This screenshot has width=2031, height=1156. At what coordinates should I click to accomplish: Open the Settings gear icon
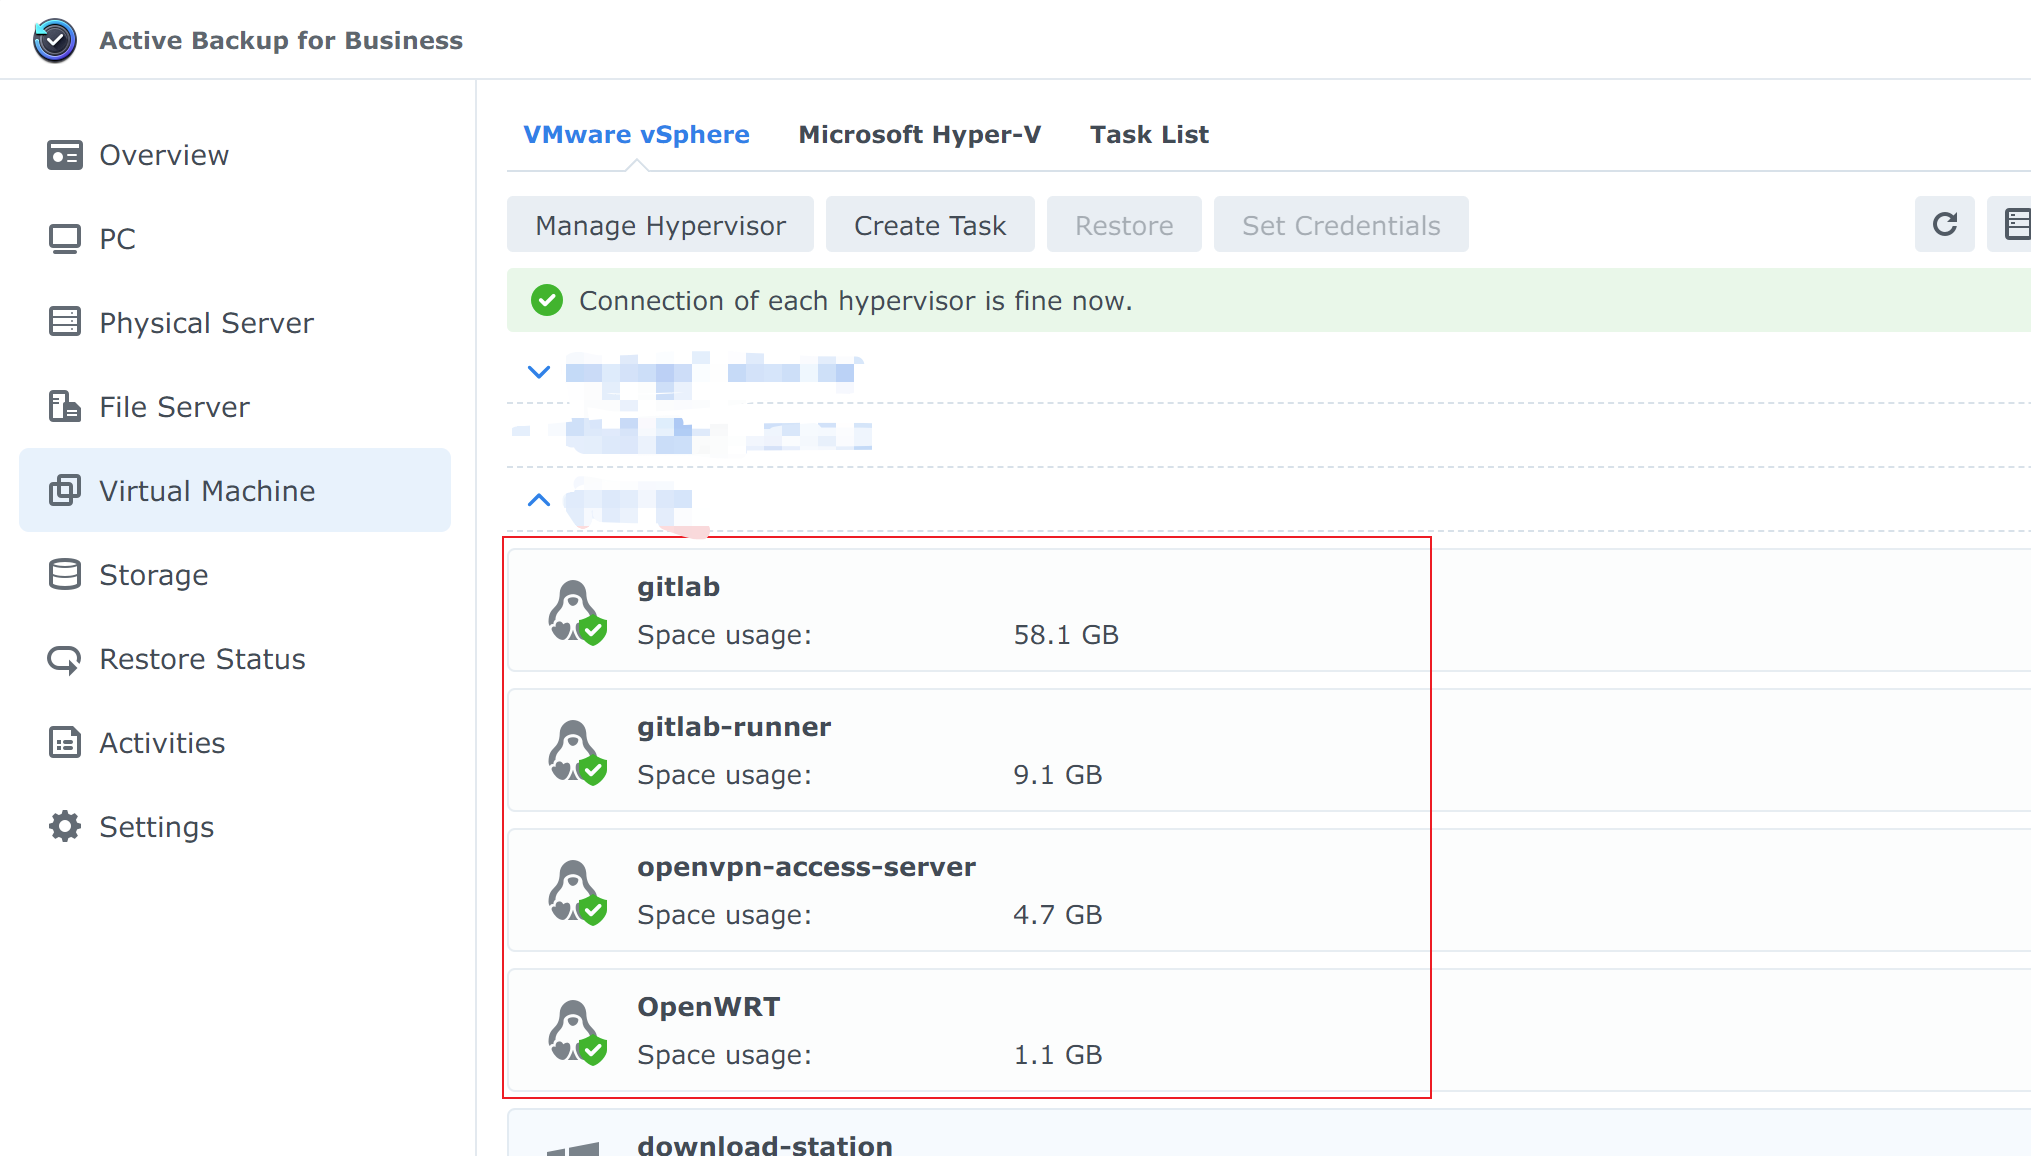click(65, 826)
